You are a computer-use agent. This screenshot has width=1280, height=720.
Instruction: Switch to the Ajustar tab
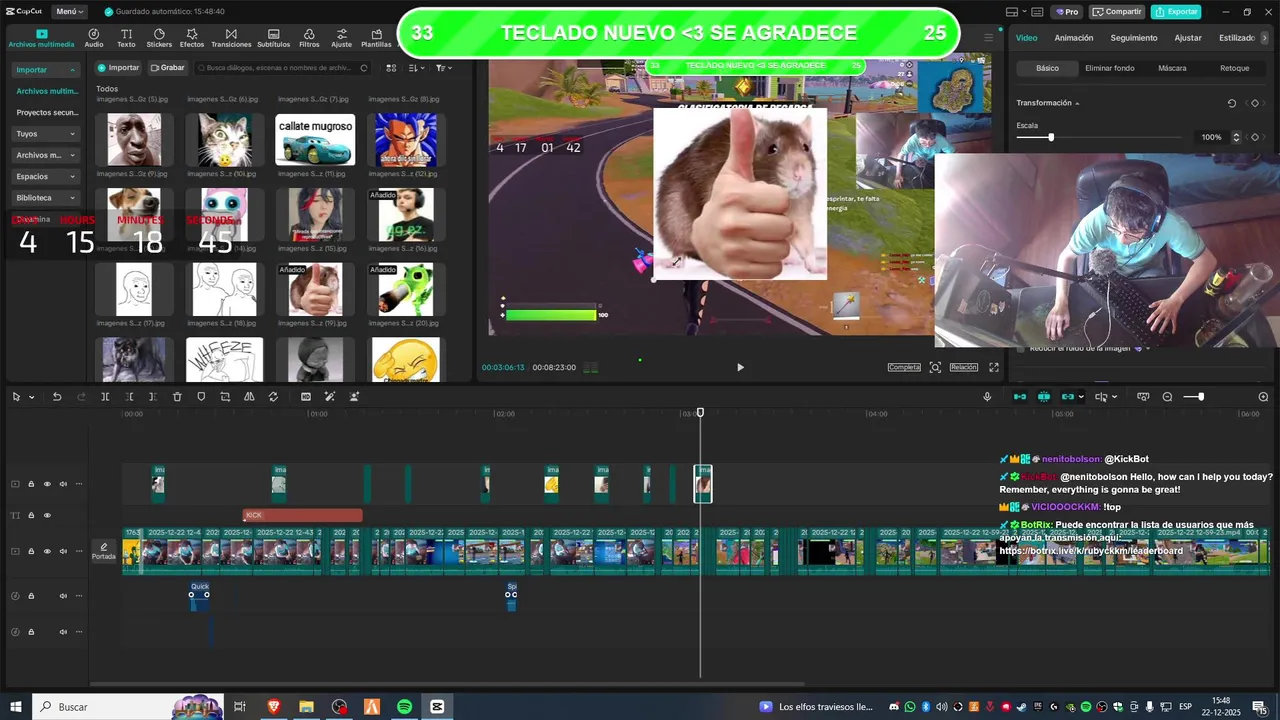[1187, 38]
